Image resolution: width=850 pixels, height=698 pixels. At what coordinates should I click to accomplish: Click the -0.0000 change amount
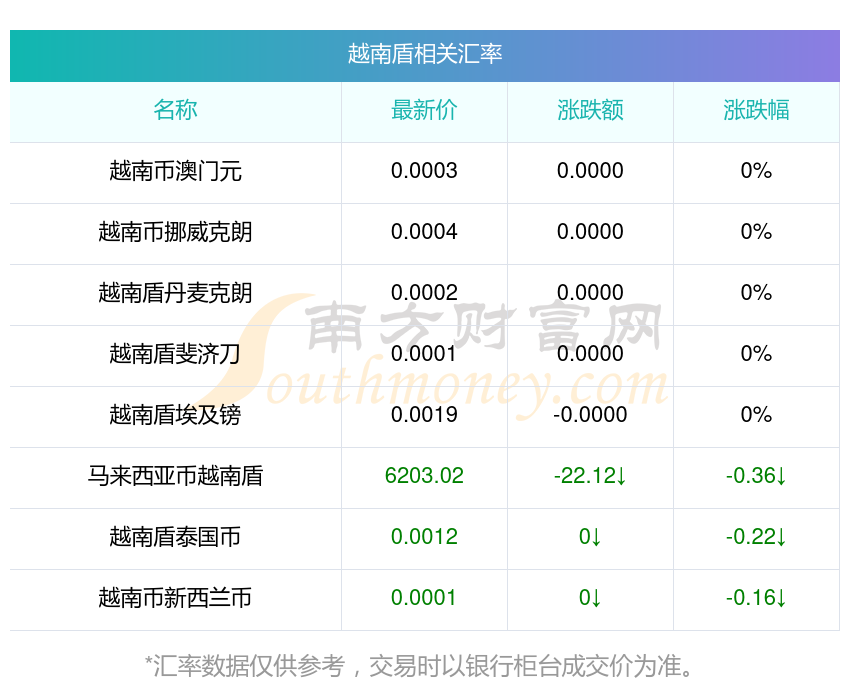pos(590,415)
